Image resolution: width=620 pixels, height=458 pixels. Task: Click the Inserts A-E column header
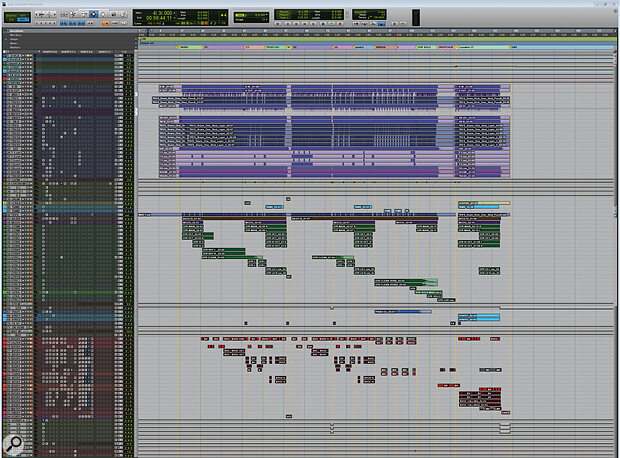tap(50, 52)
